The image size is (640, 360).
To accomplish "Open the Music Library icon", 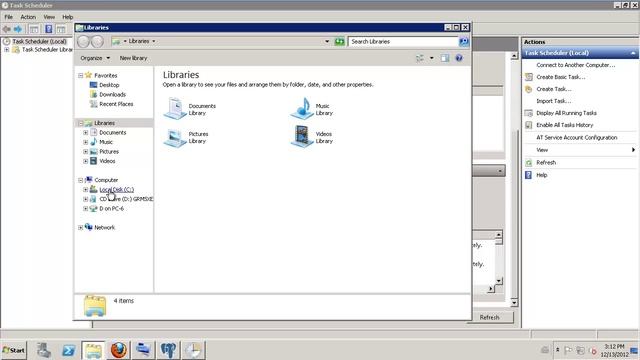I will tap(302, 109).
